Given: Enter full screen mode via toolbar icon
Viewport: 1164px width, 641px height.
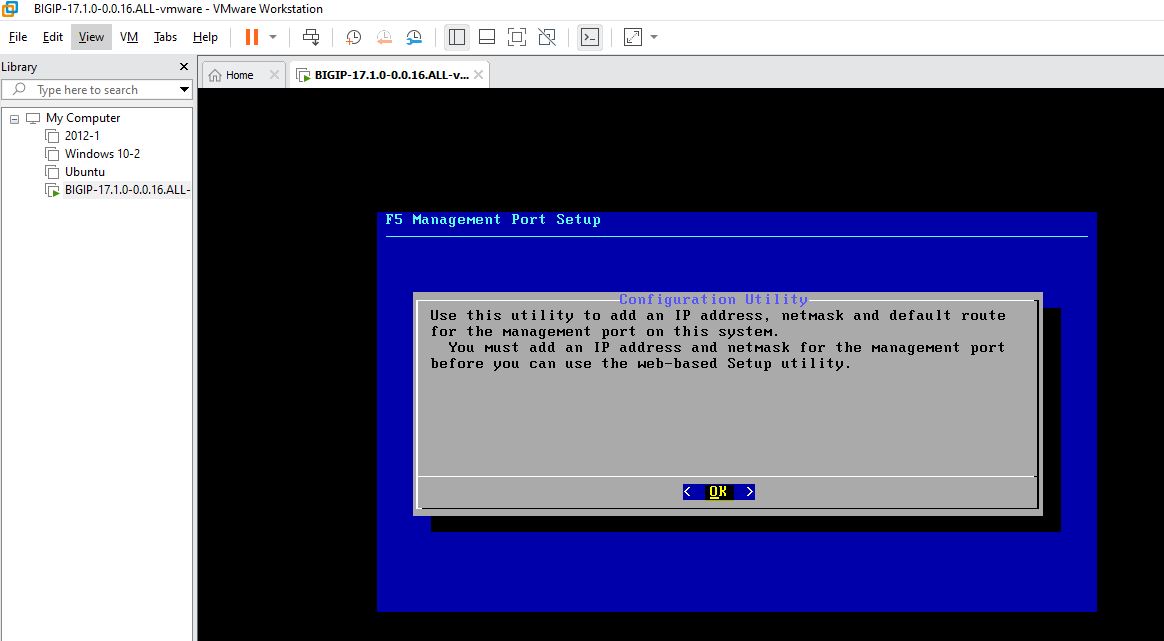Looking at the screenshot, I should click(x=517, y=37).
